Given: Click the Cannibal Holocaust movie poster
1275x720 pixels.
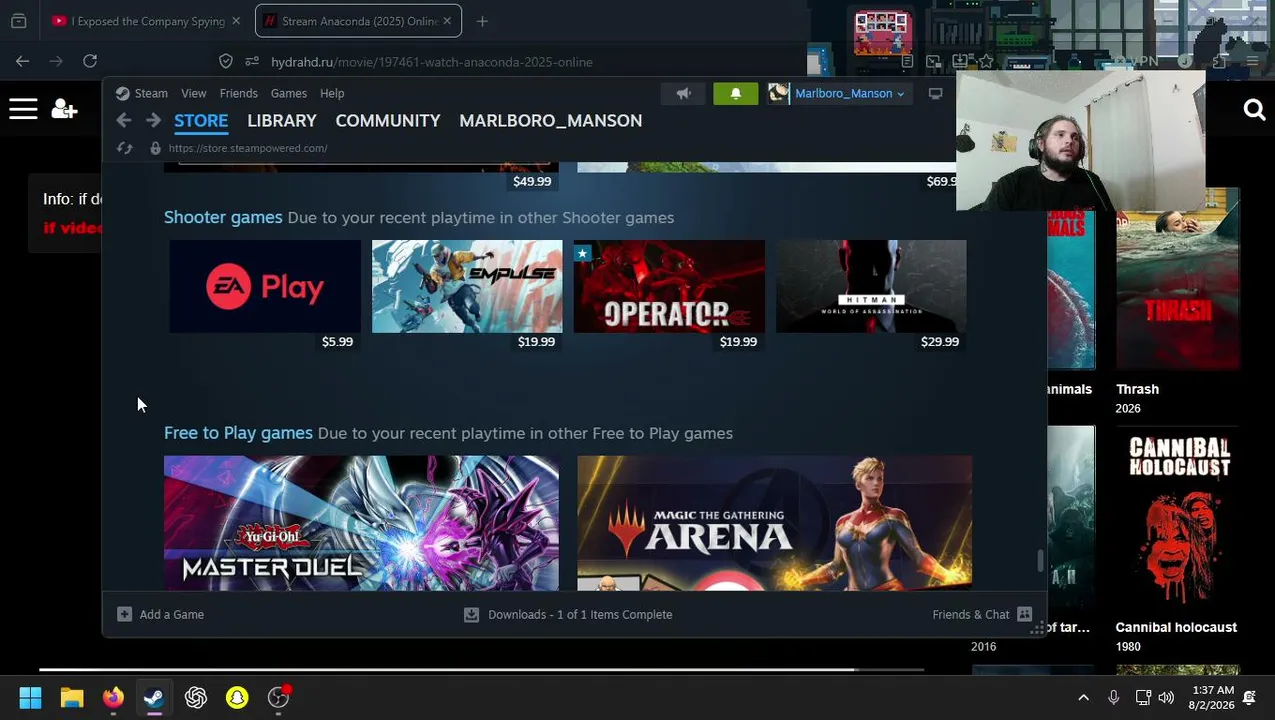Looking at the screenshot, I should [1178, 517].
